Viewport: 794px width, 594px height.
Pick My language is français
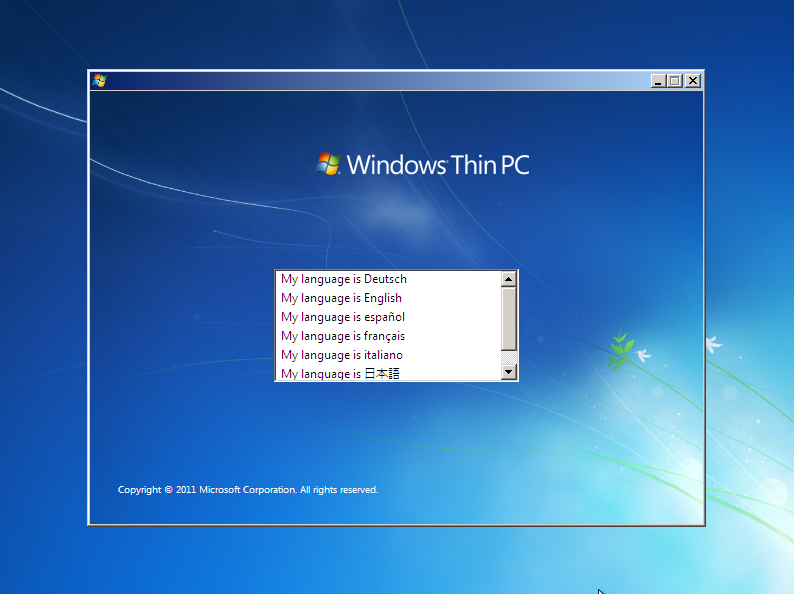point(388,336)
